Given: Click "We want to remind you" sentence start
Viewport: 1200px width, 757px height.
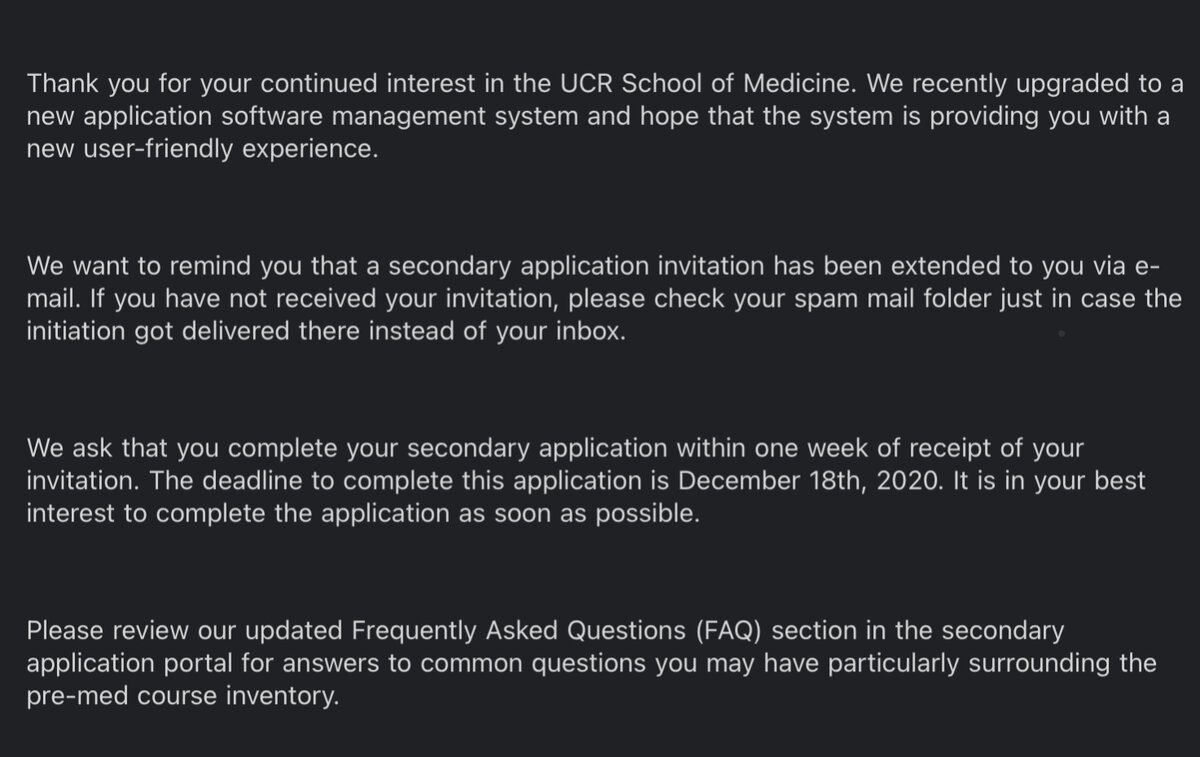Looking at the screenshot, I should pos(140,267).
